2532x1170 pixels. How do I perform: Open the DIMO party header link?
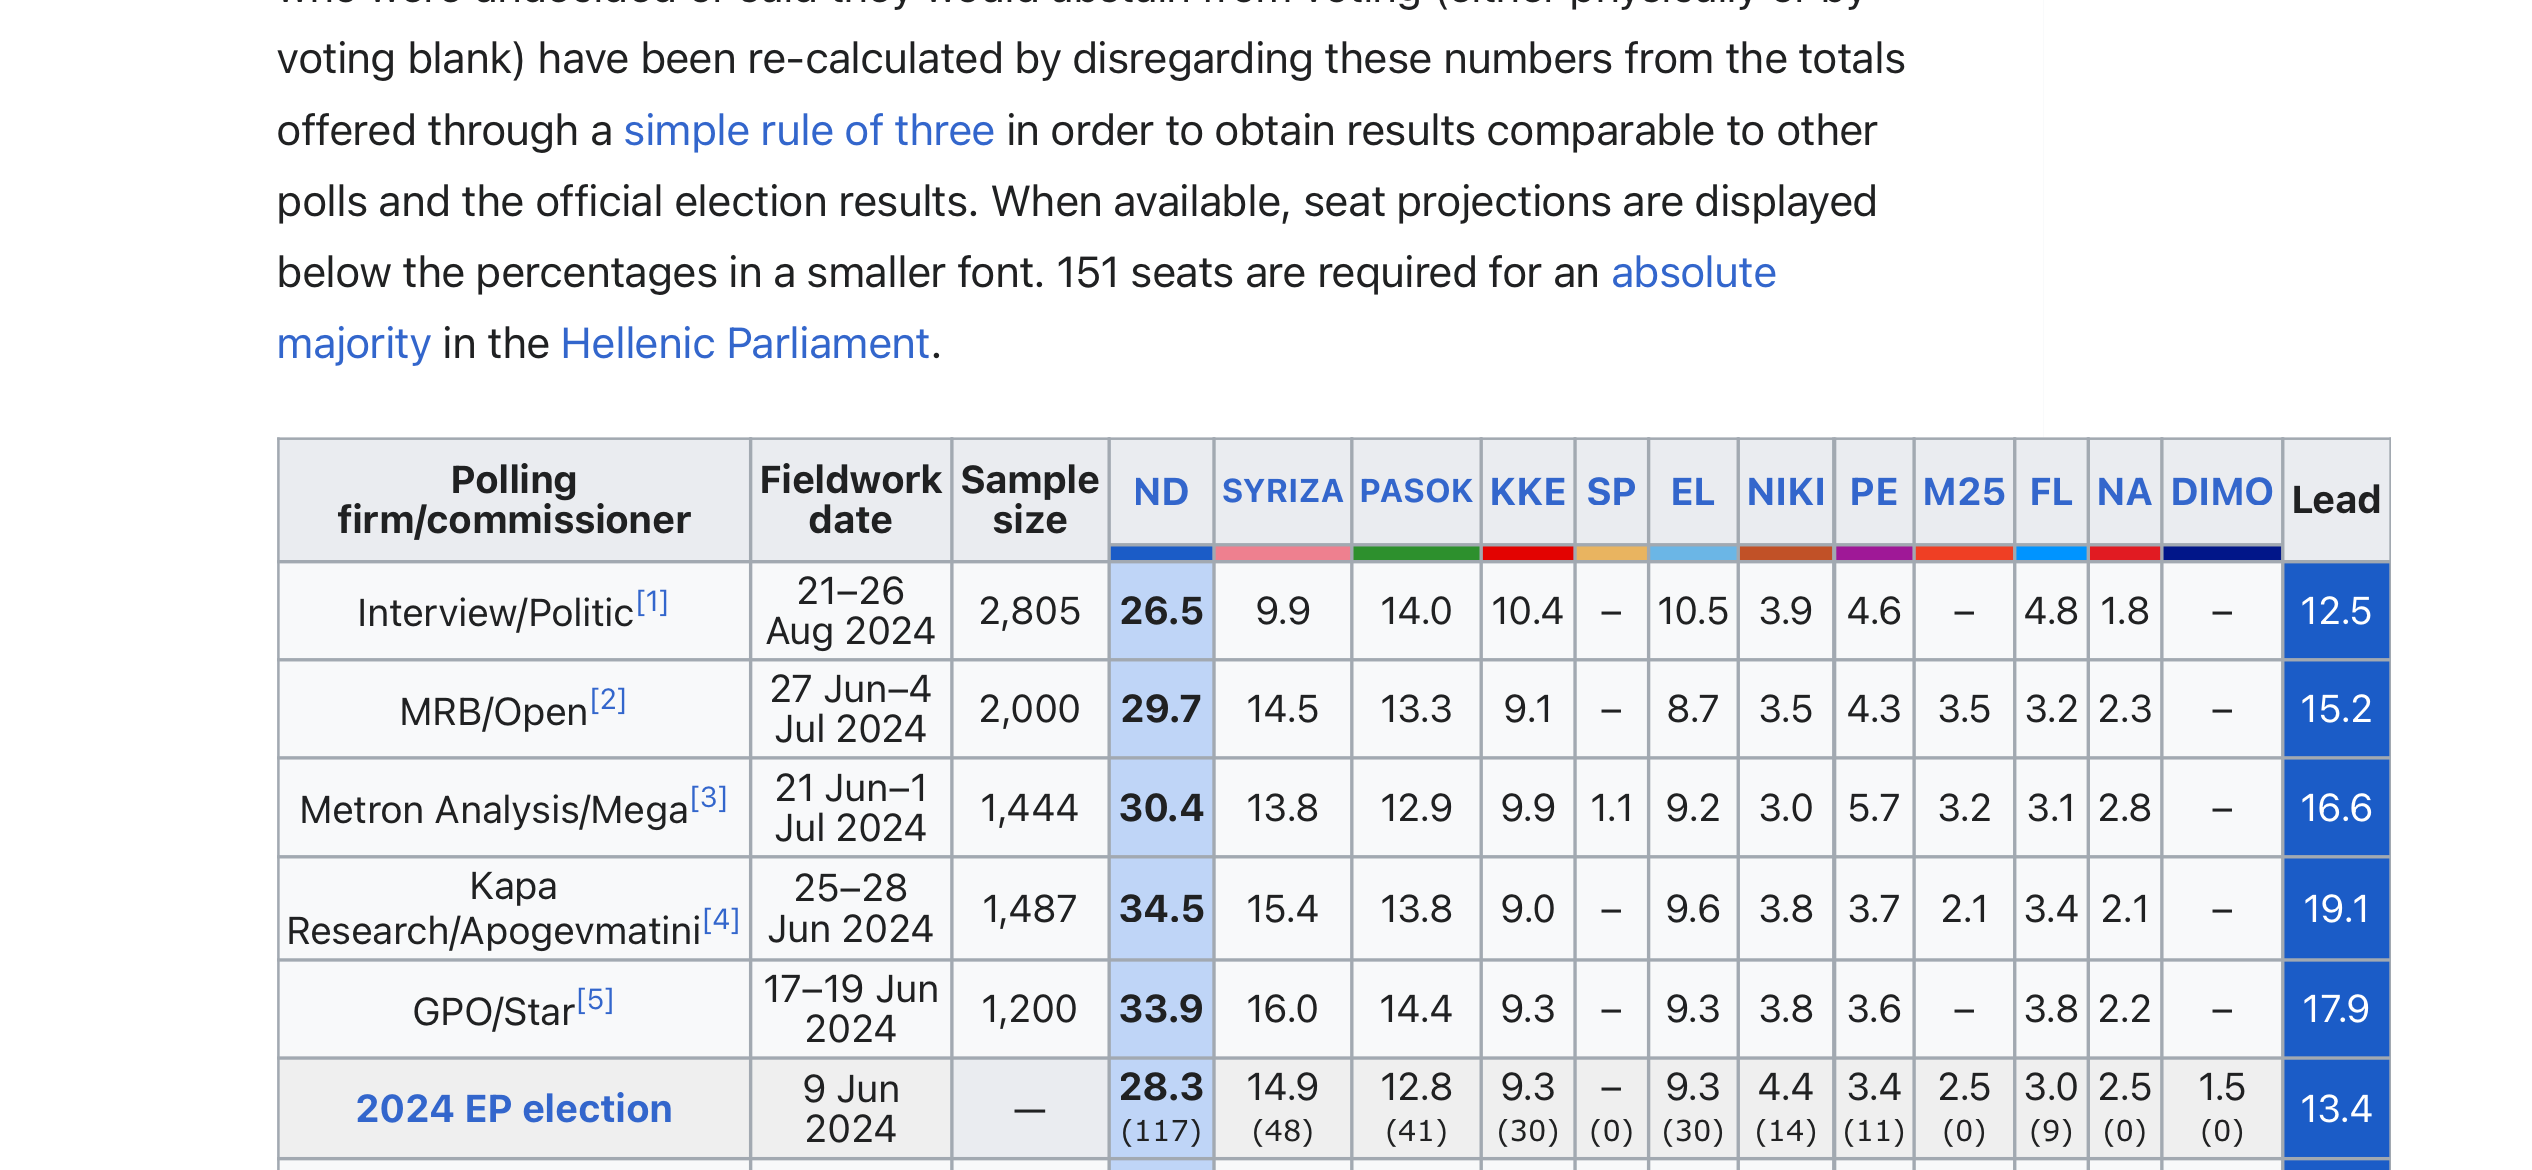click(x=2221, y=492)
